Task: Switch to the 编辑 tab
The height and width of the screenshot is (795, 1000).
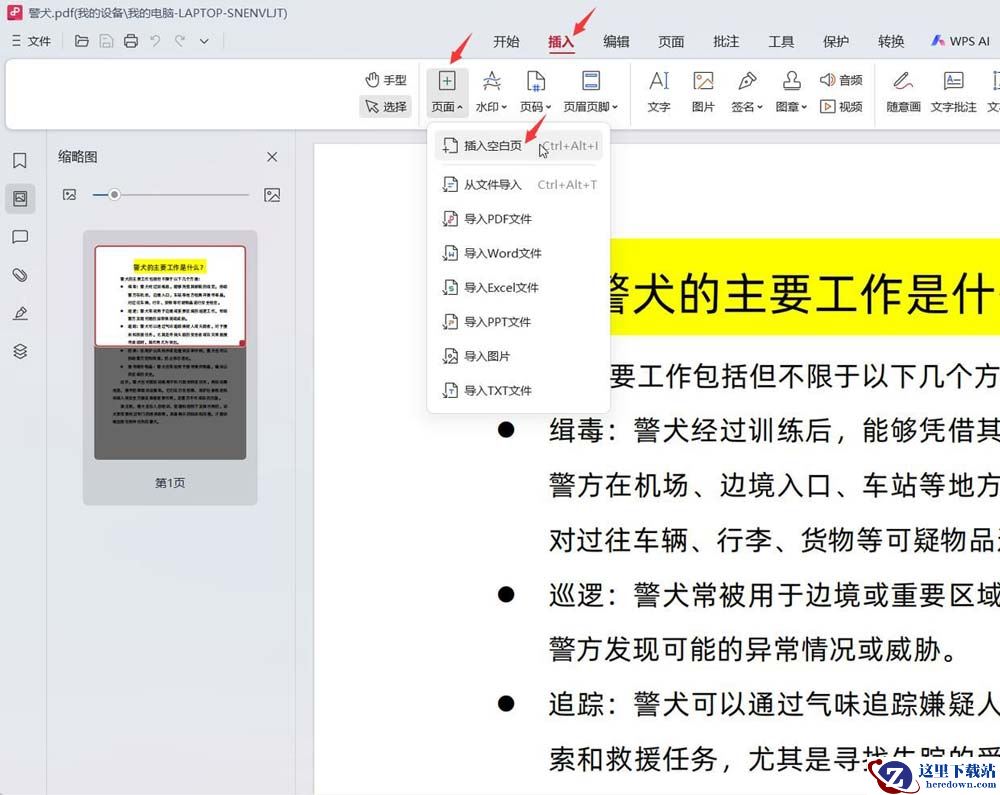Action: click(616, 41)
